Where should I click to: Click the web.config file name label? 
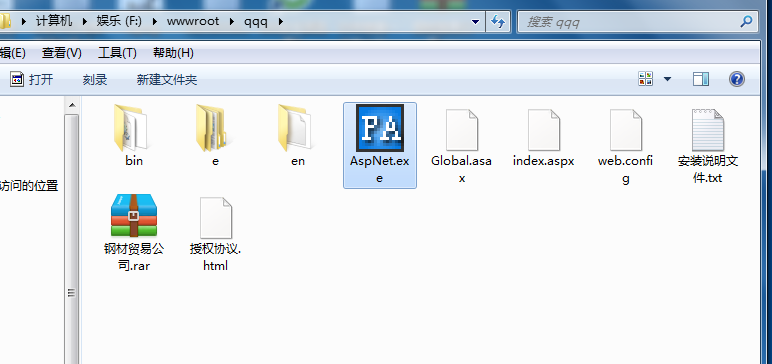click(626, 169)
